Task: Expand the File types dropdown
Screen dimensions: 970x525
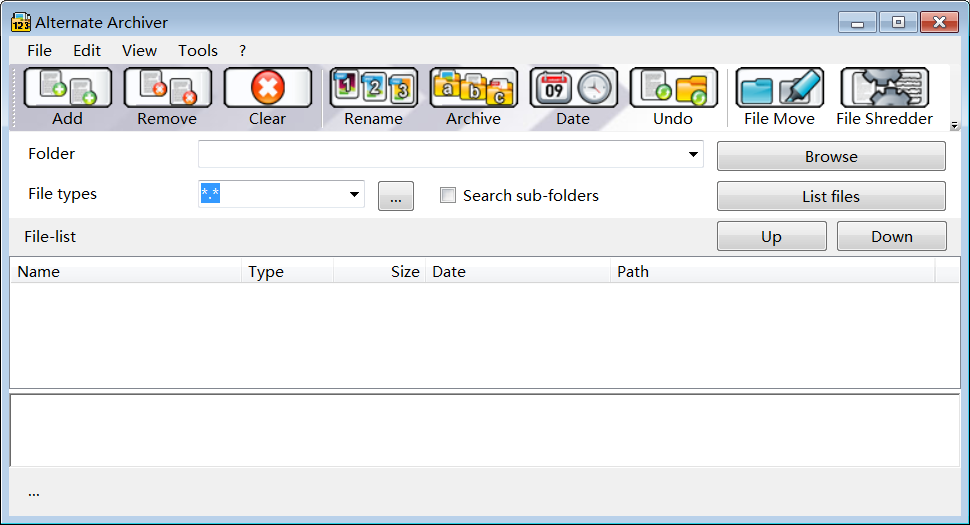Action: [354, 195]
